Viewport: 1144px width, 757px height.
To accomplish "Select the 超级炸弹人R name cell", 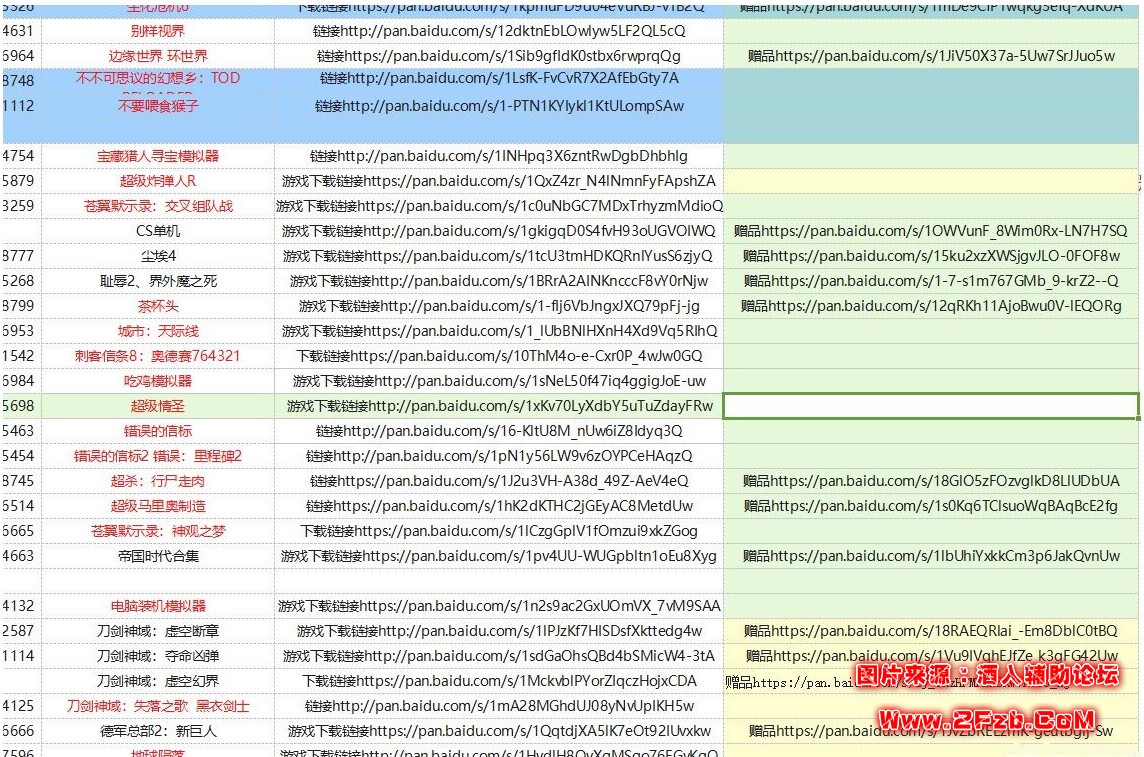I will [158, 181].
